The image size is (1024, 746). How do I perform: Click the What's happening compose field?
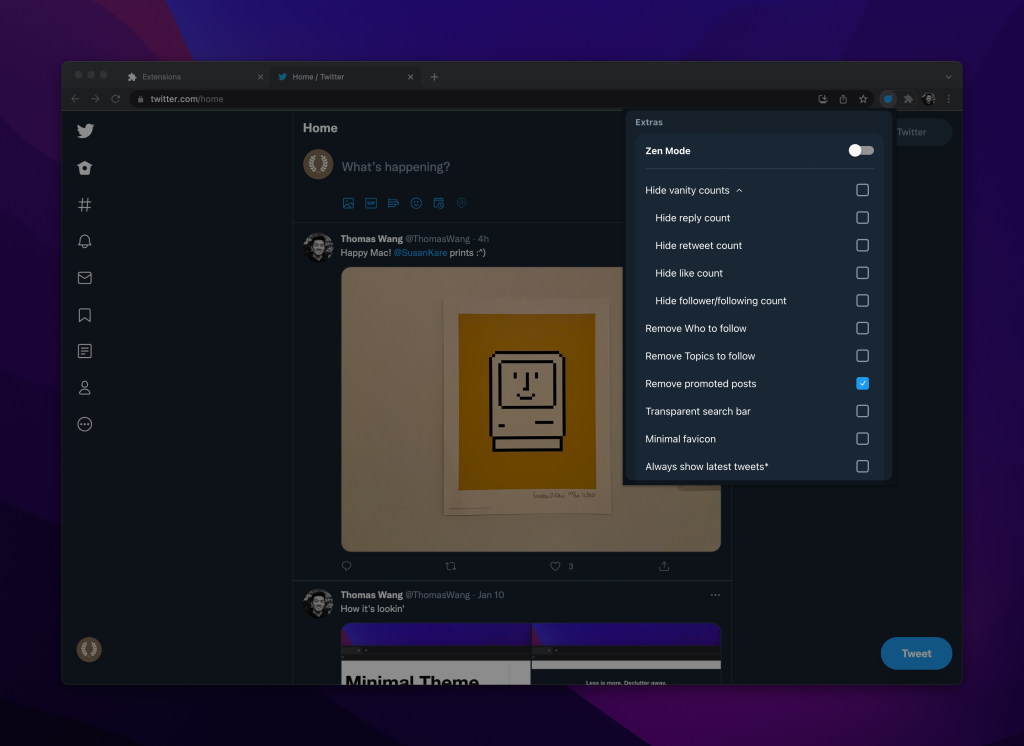tap(396, 167)
